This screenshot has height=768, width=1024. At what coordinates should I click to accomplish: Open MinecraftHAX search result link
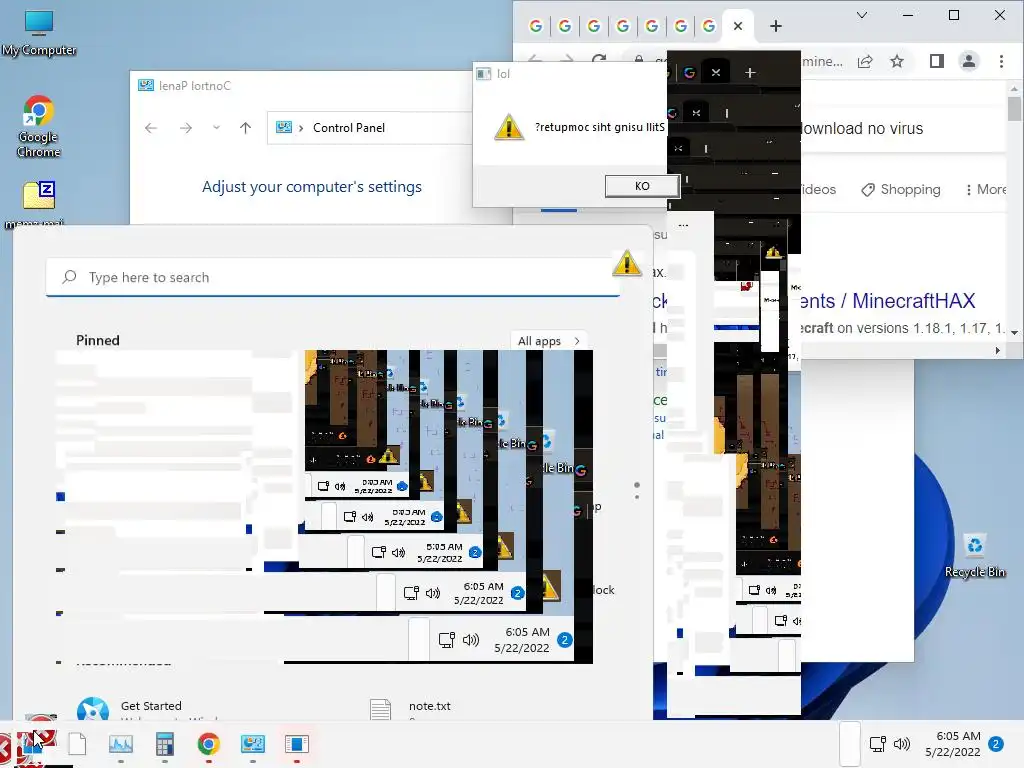click(888, 300)
